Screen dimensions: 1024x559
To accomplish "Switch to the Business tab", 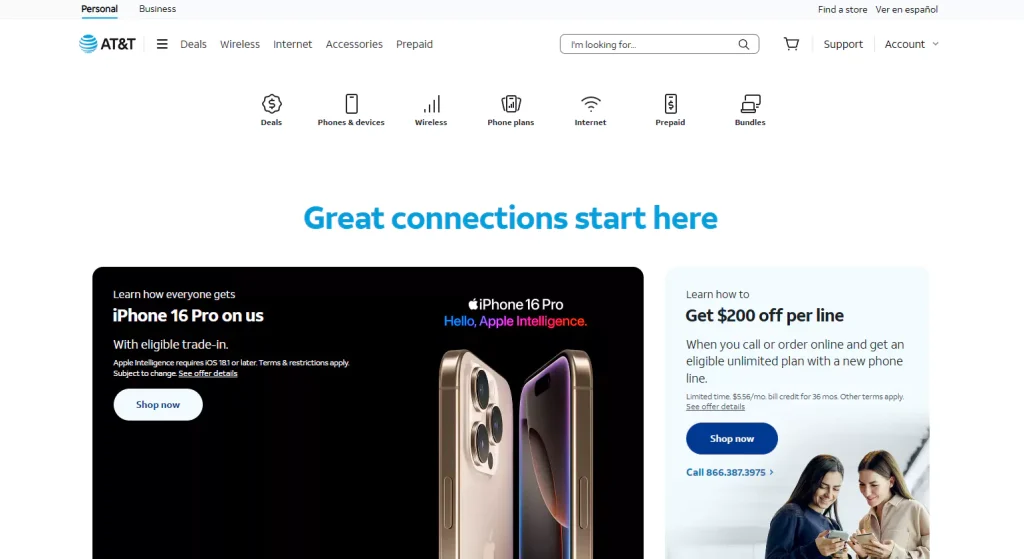I will pyautogui.click(x=157, y=8).
